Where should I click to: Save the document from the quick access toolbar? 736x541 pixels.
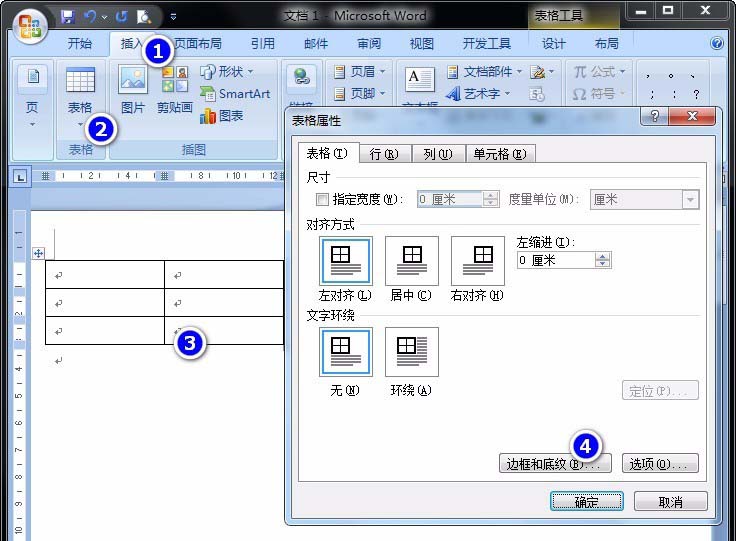(x=68, y=17)
